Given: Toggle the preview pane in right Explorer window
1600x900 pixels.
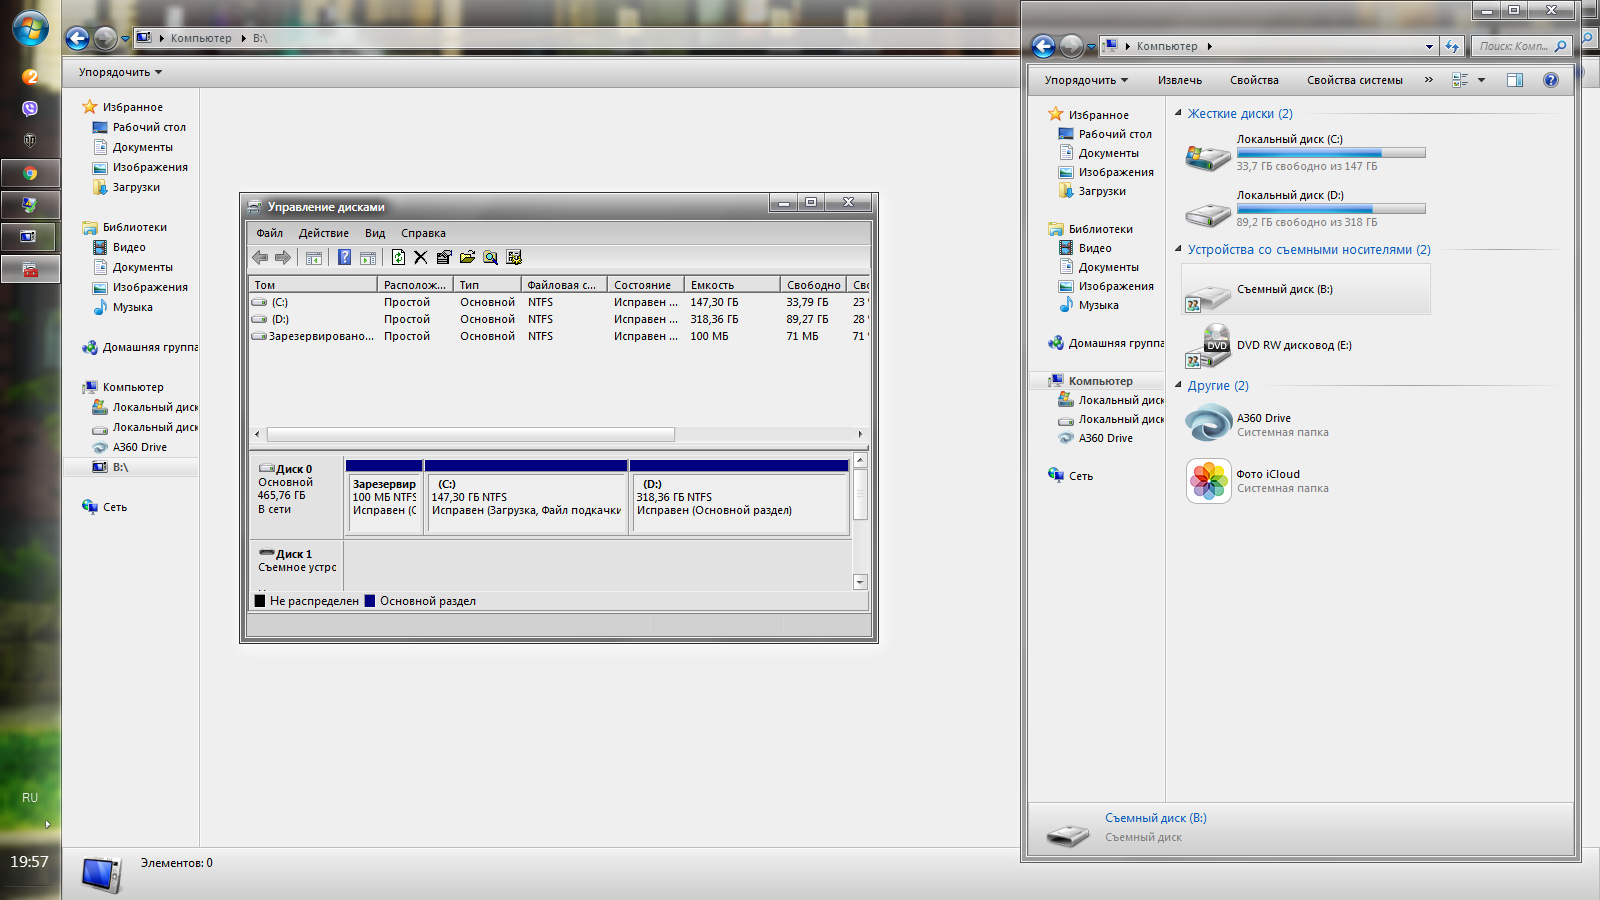Looking at the screenshot, I should (1515, 80).
